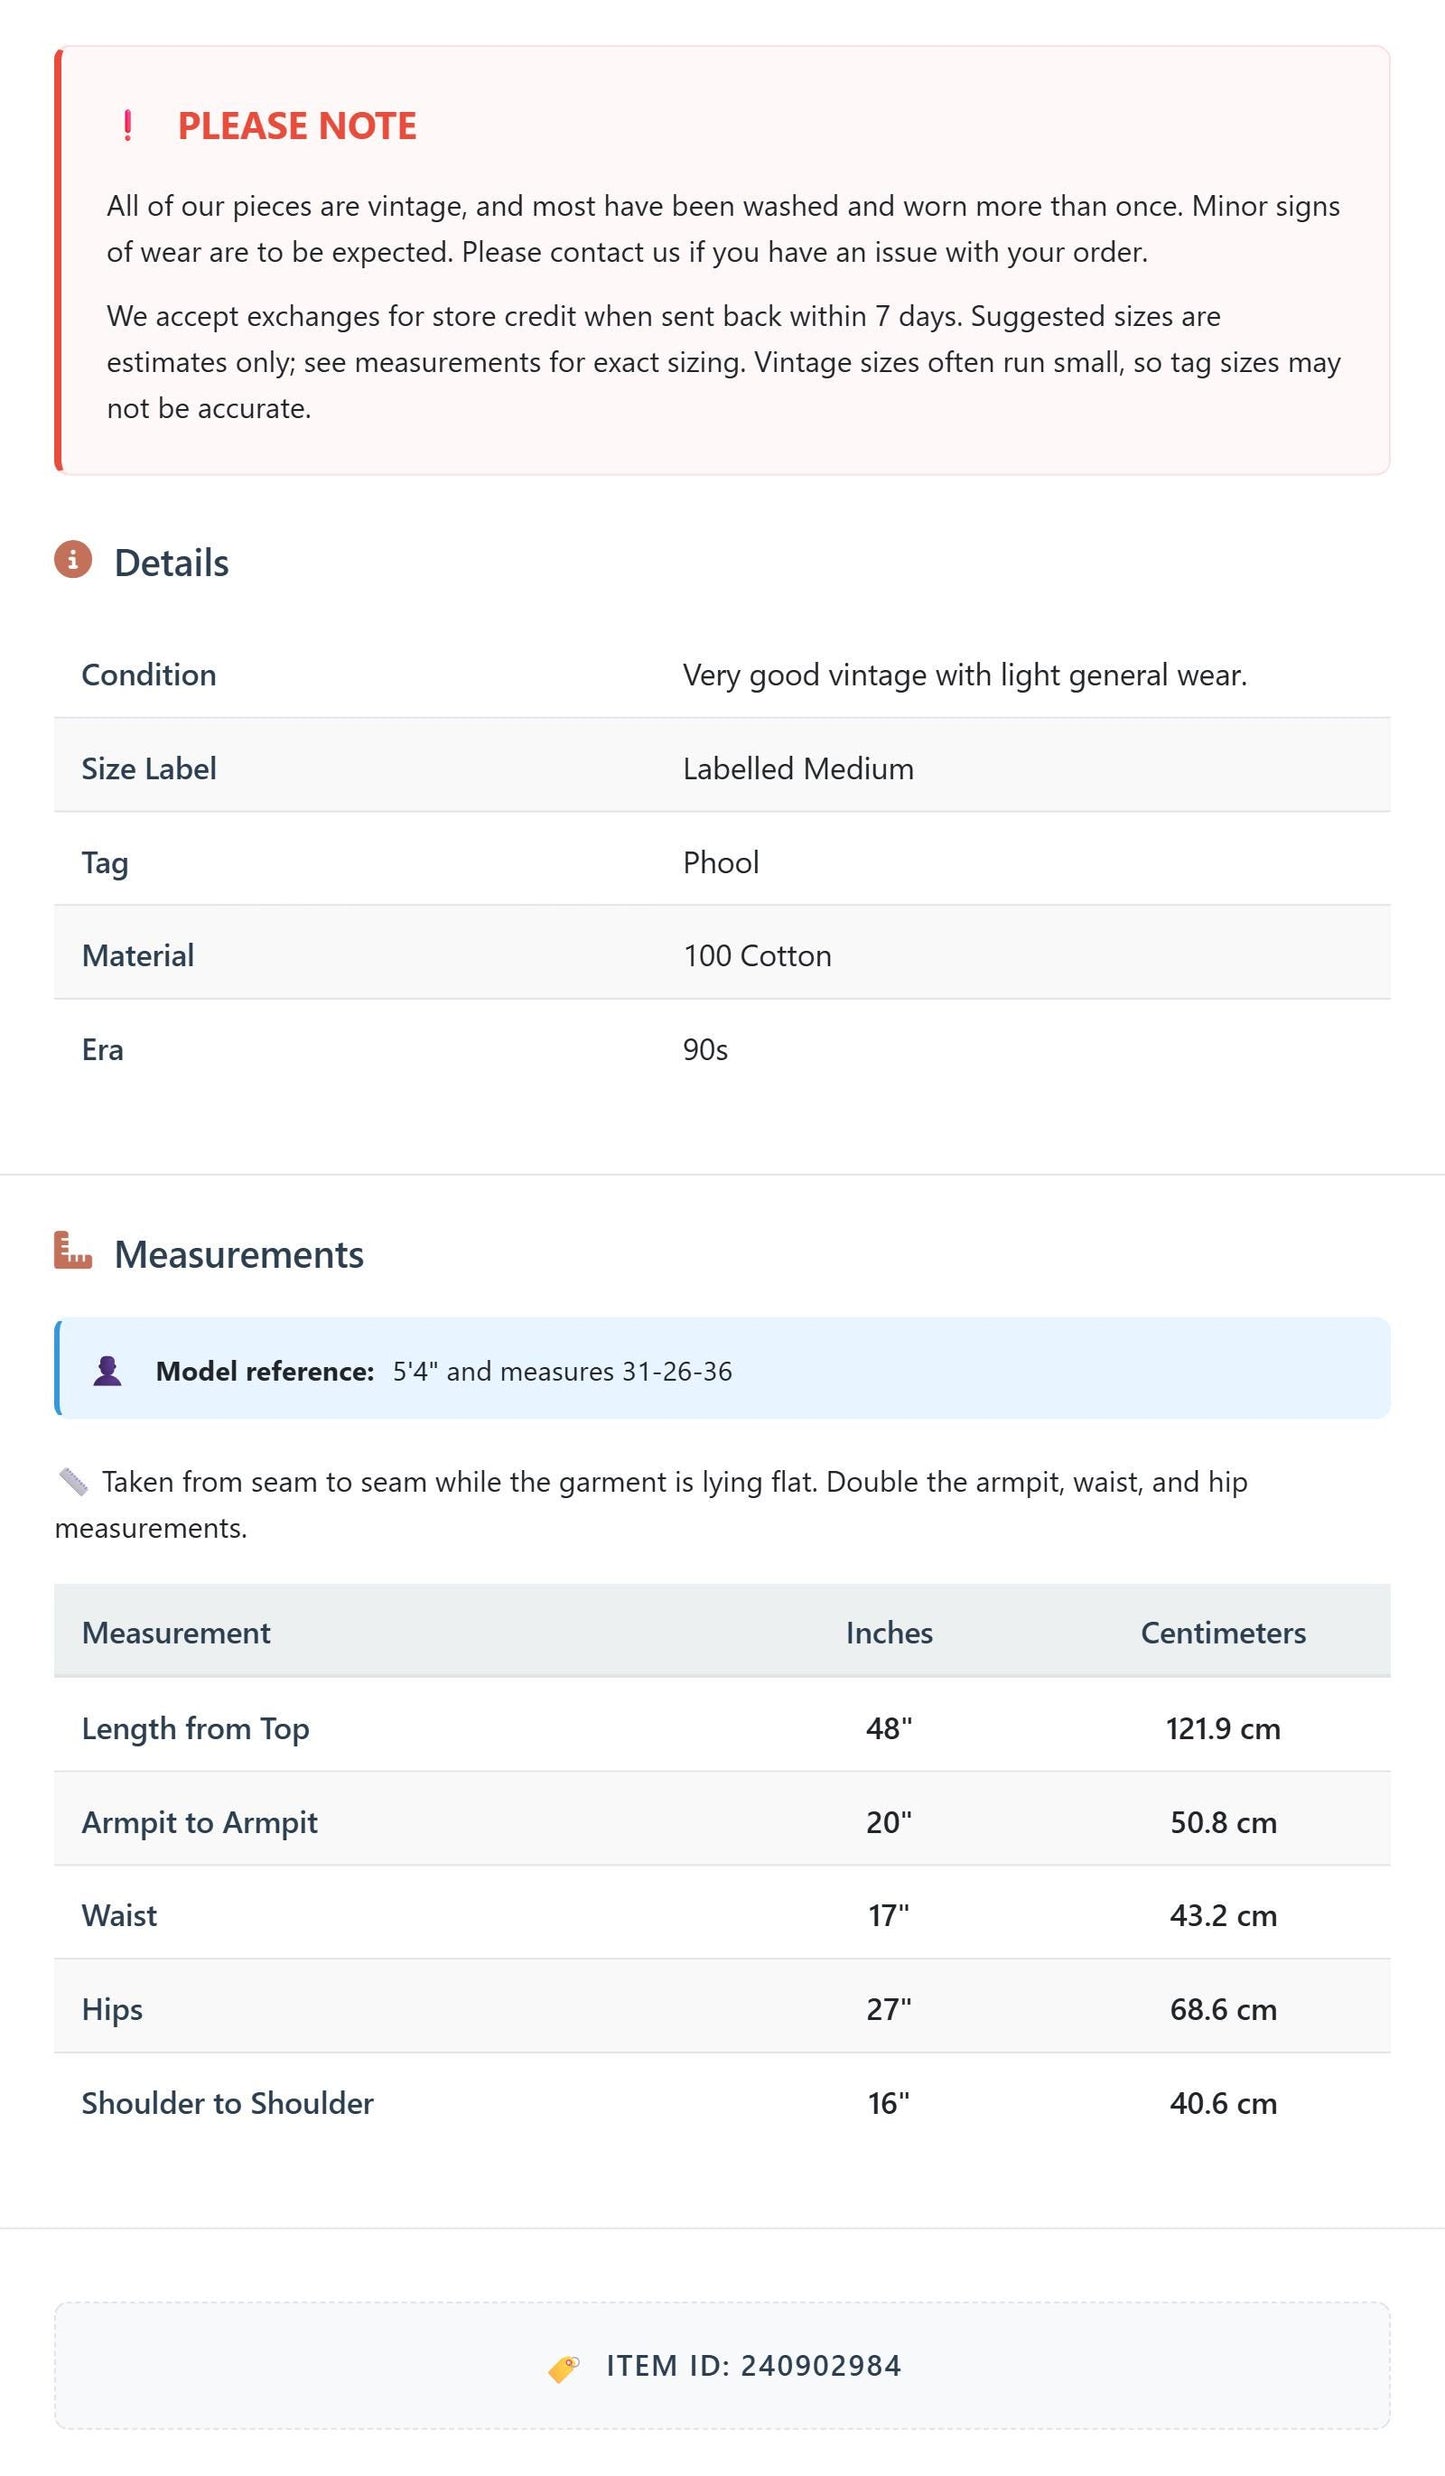Click the small ruler emoji before 'Taken from'
This screenshot has width=1445, height=2476.
[73, 1482]
